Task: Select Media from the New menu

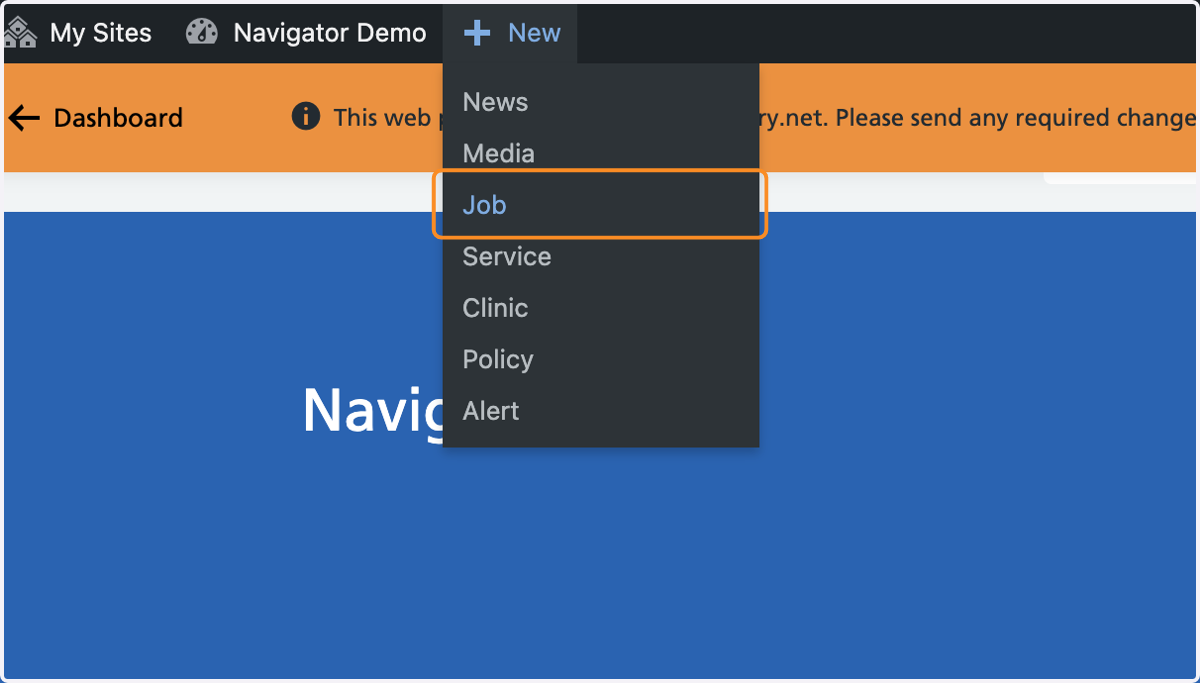Action: [601, 154]
